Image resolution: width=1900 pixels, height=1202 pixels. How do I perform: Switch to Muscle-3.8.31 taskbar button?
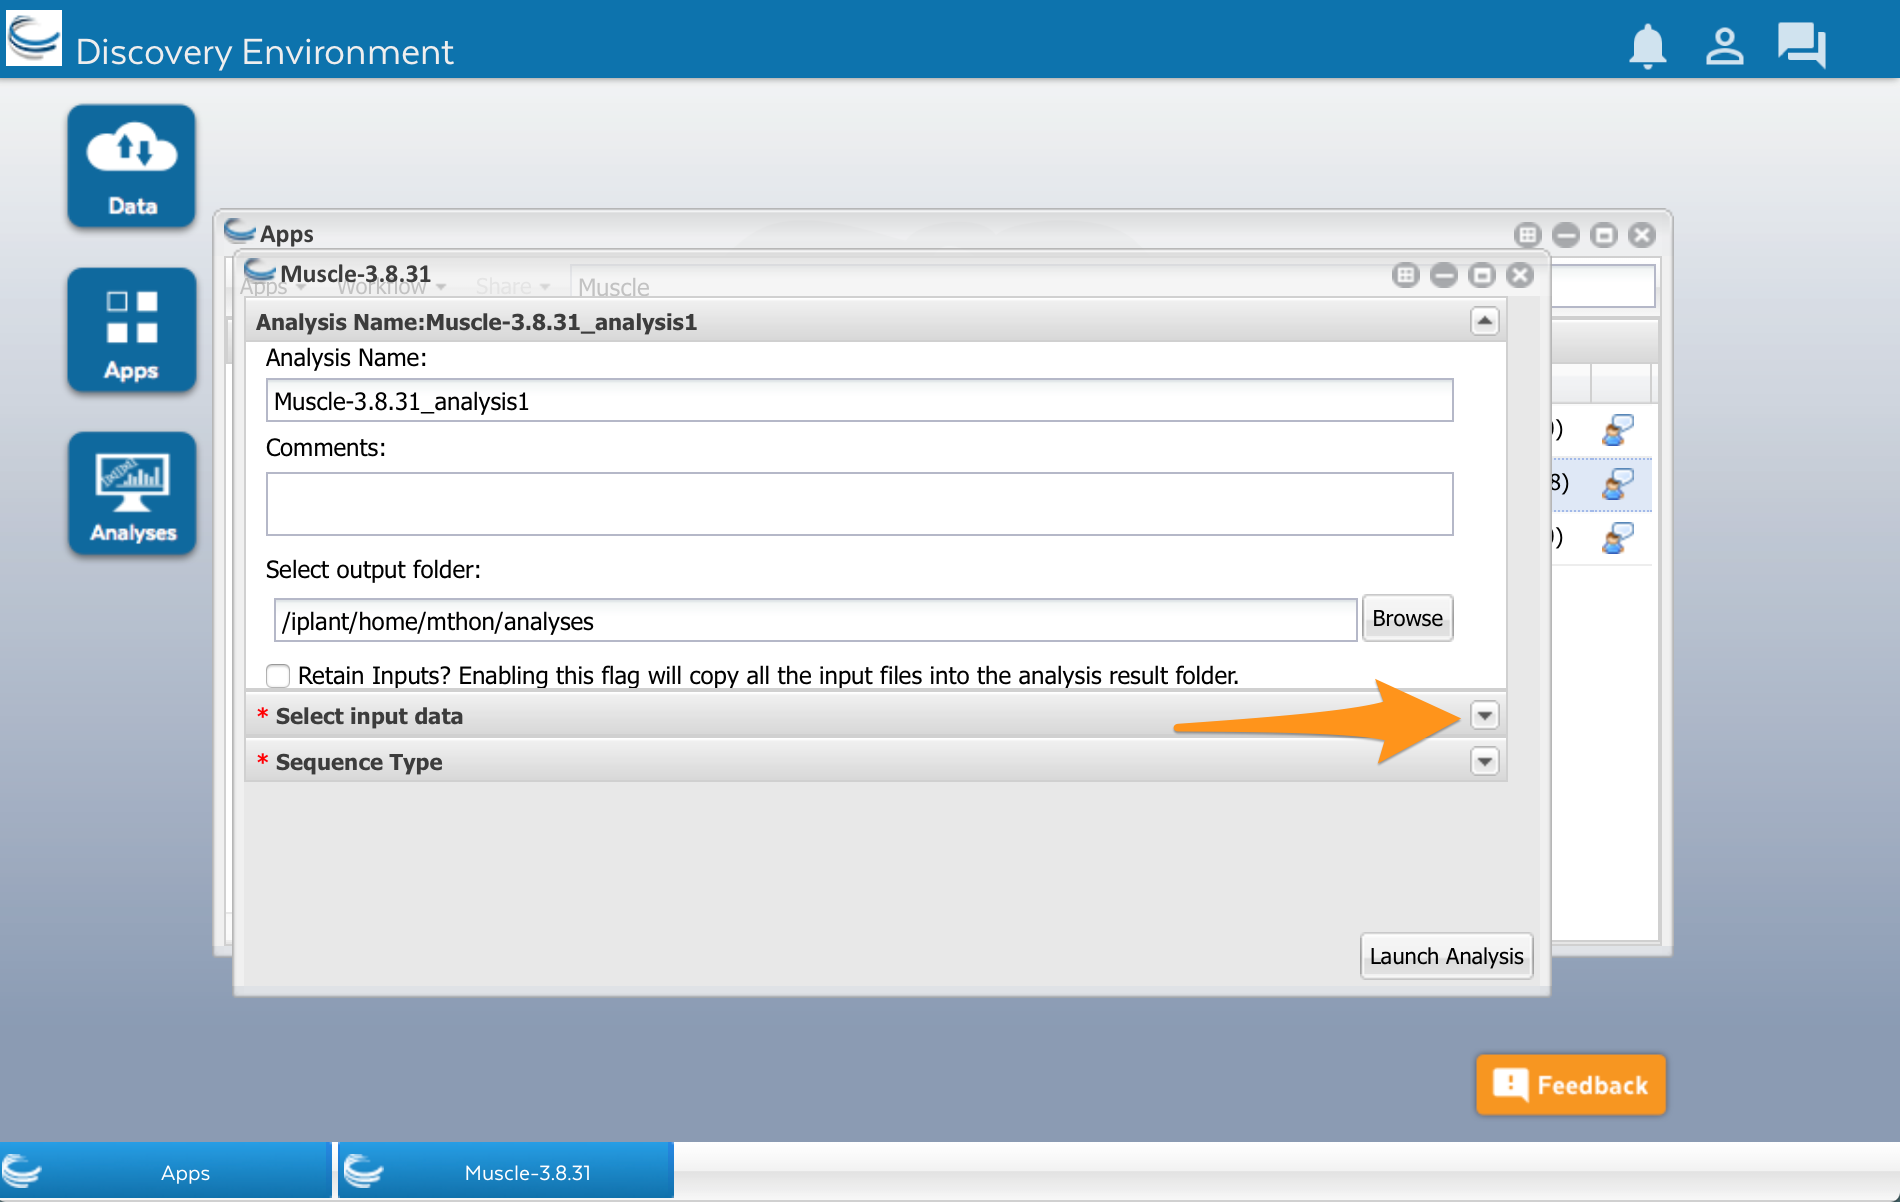pyautogui.click(x=506, y=1171)
